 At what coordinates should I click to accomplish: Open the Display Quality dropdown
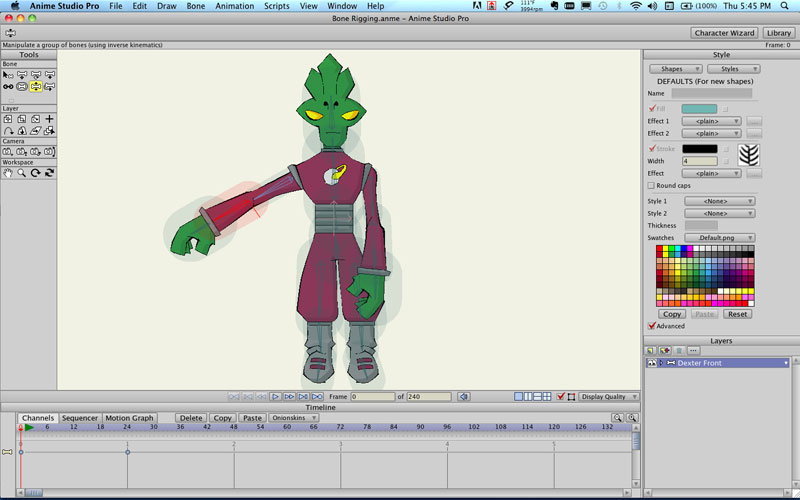(609, 397)
